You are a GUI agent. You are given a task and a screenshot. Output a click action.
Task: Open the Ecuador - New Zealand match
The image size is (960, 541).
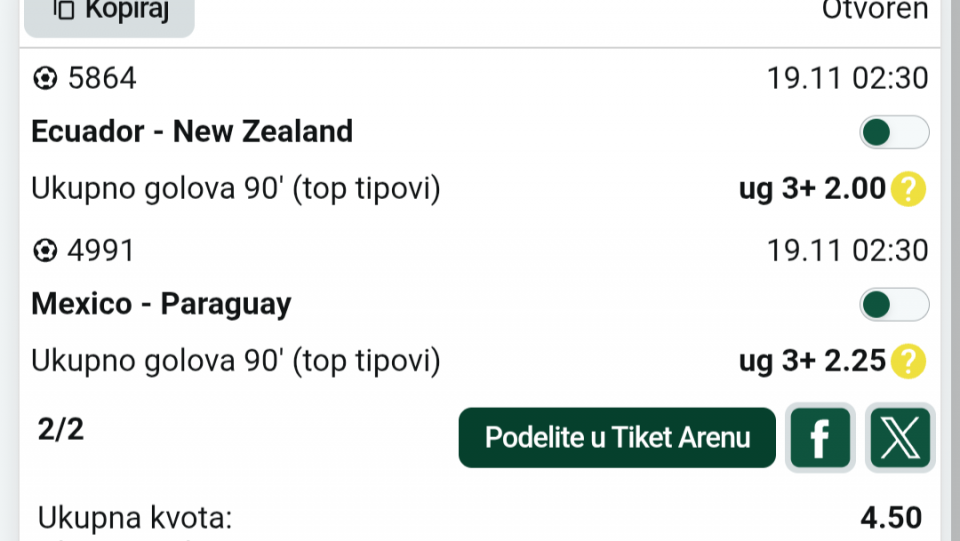click(x=192, y=132)
